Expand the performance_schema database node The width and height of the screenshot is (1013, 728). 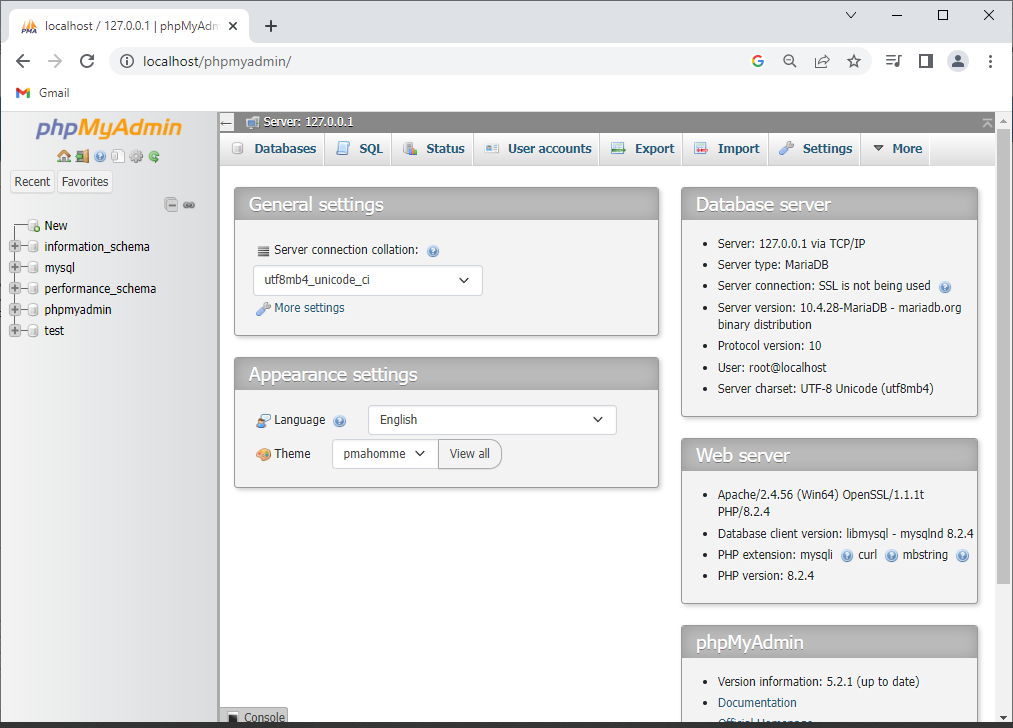coord(15,289)
